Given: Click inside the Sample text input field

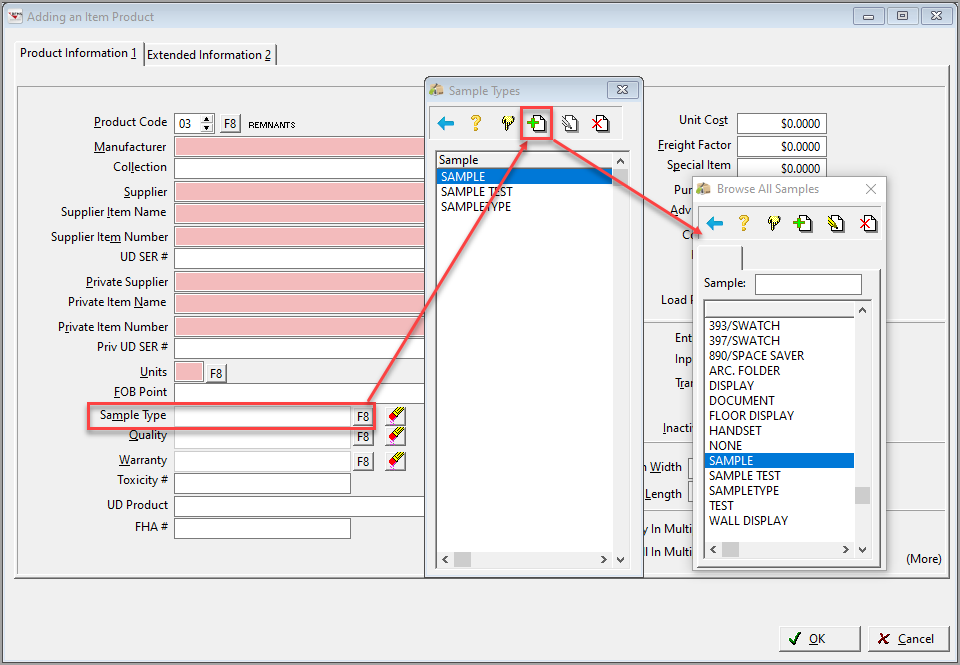Looking at the screenshot, I should click(808, 284).
